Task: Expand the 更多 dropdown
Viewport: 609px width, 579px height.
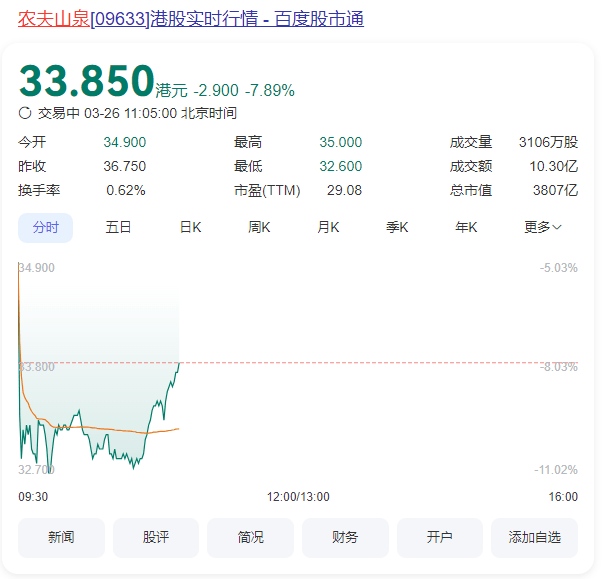Action: pyautogui.click(x=542, y=227)
